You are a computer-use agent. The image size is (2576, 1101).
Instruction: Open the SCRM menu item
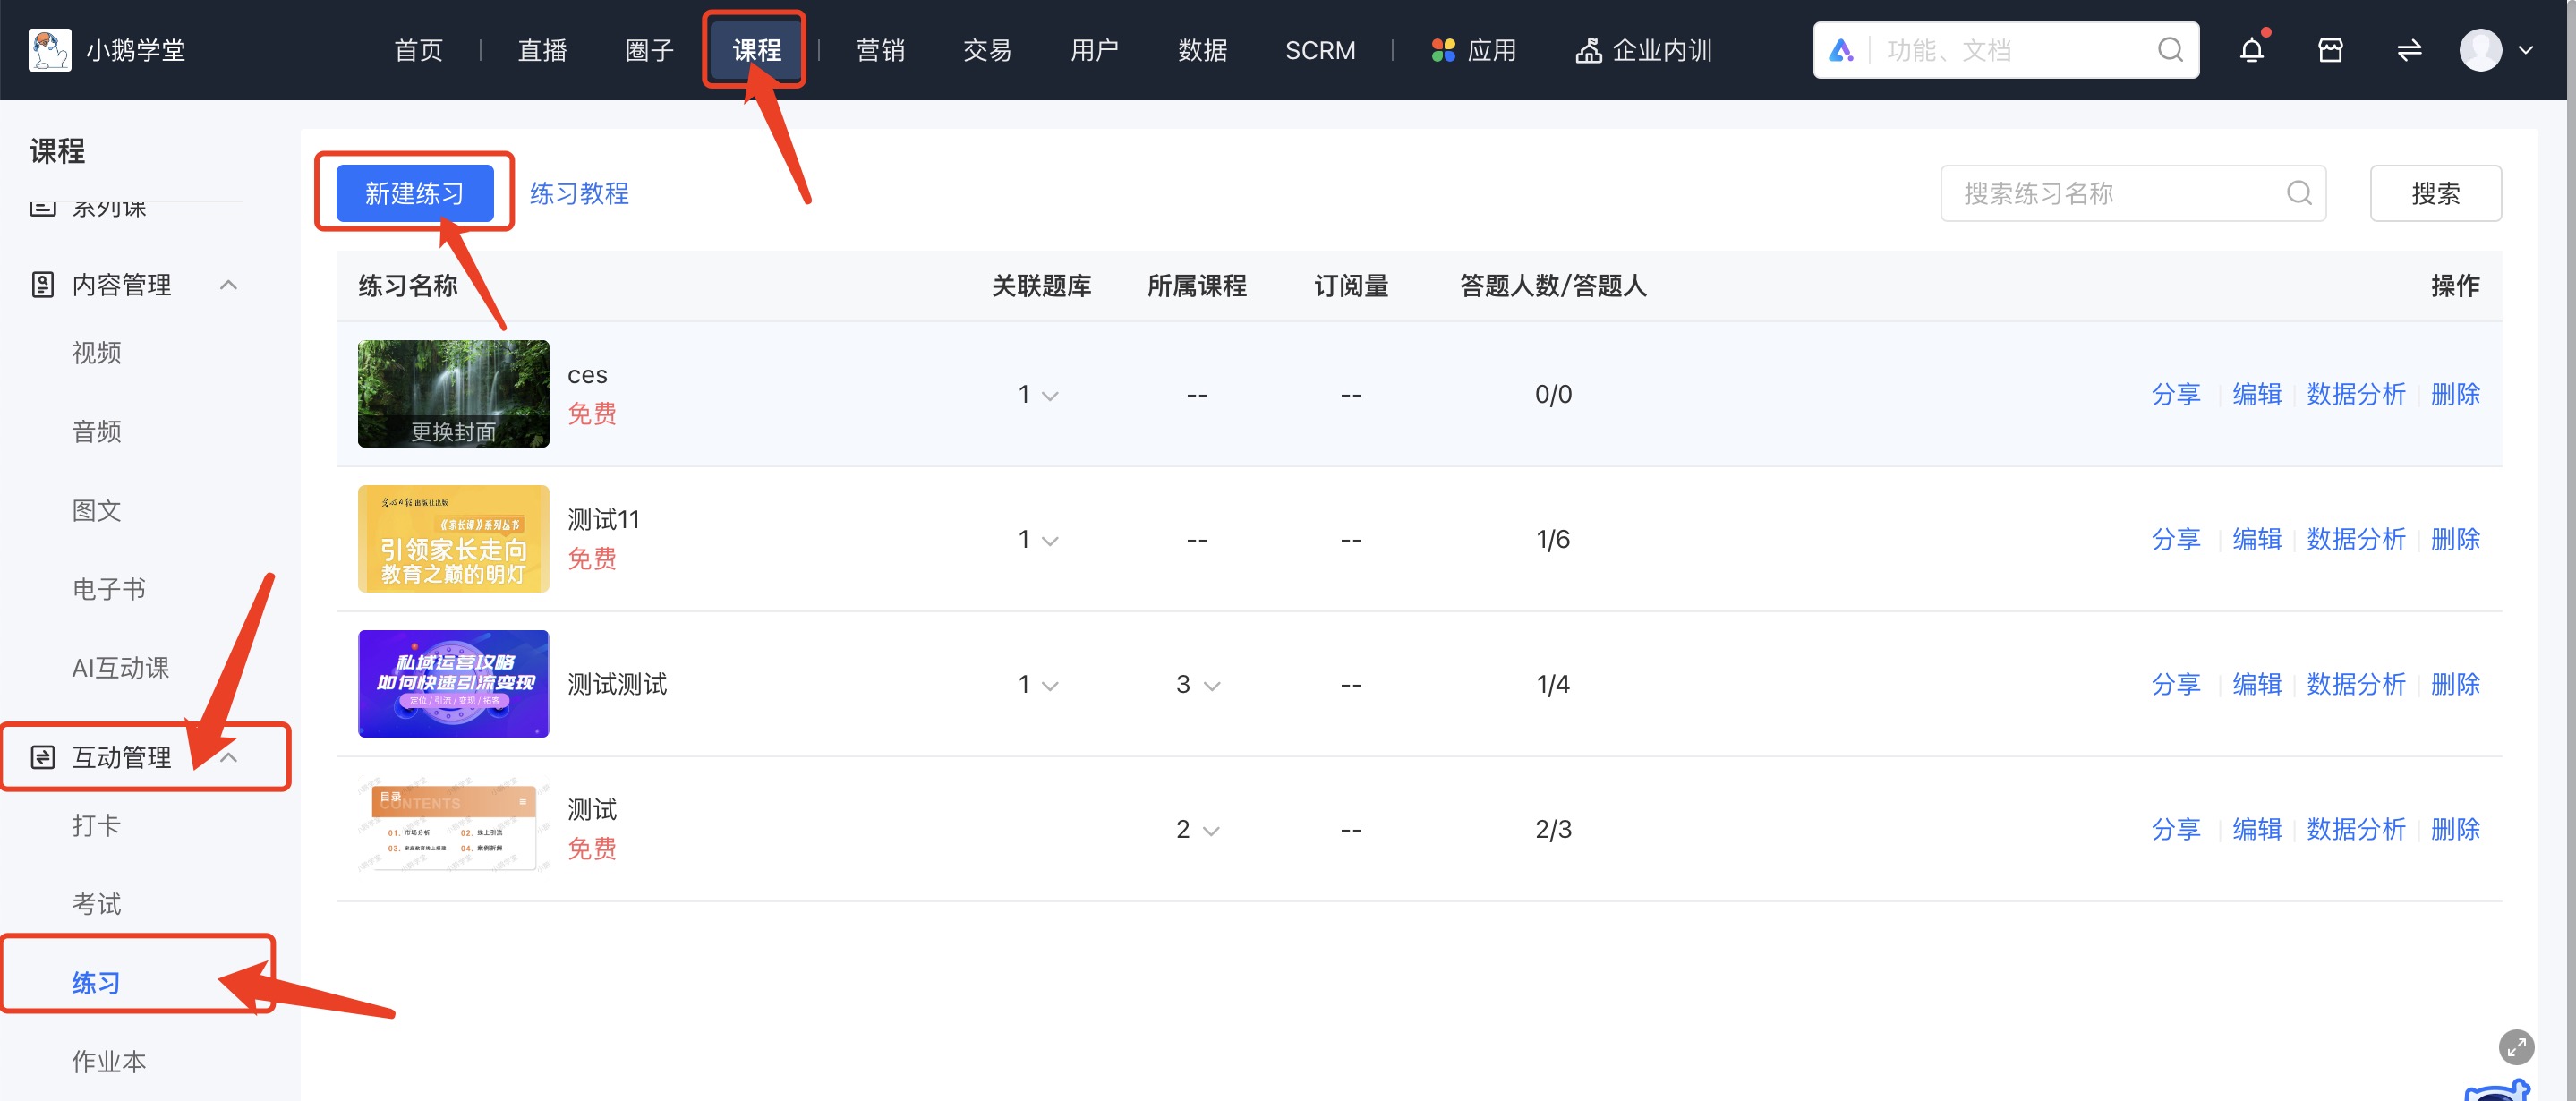coord(1320,49)
